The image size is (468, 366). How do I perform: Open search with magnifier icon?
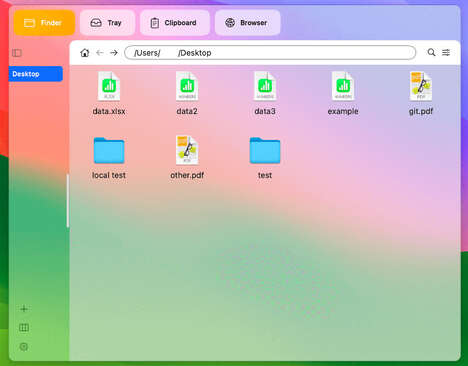(x=431, y=52)
